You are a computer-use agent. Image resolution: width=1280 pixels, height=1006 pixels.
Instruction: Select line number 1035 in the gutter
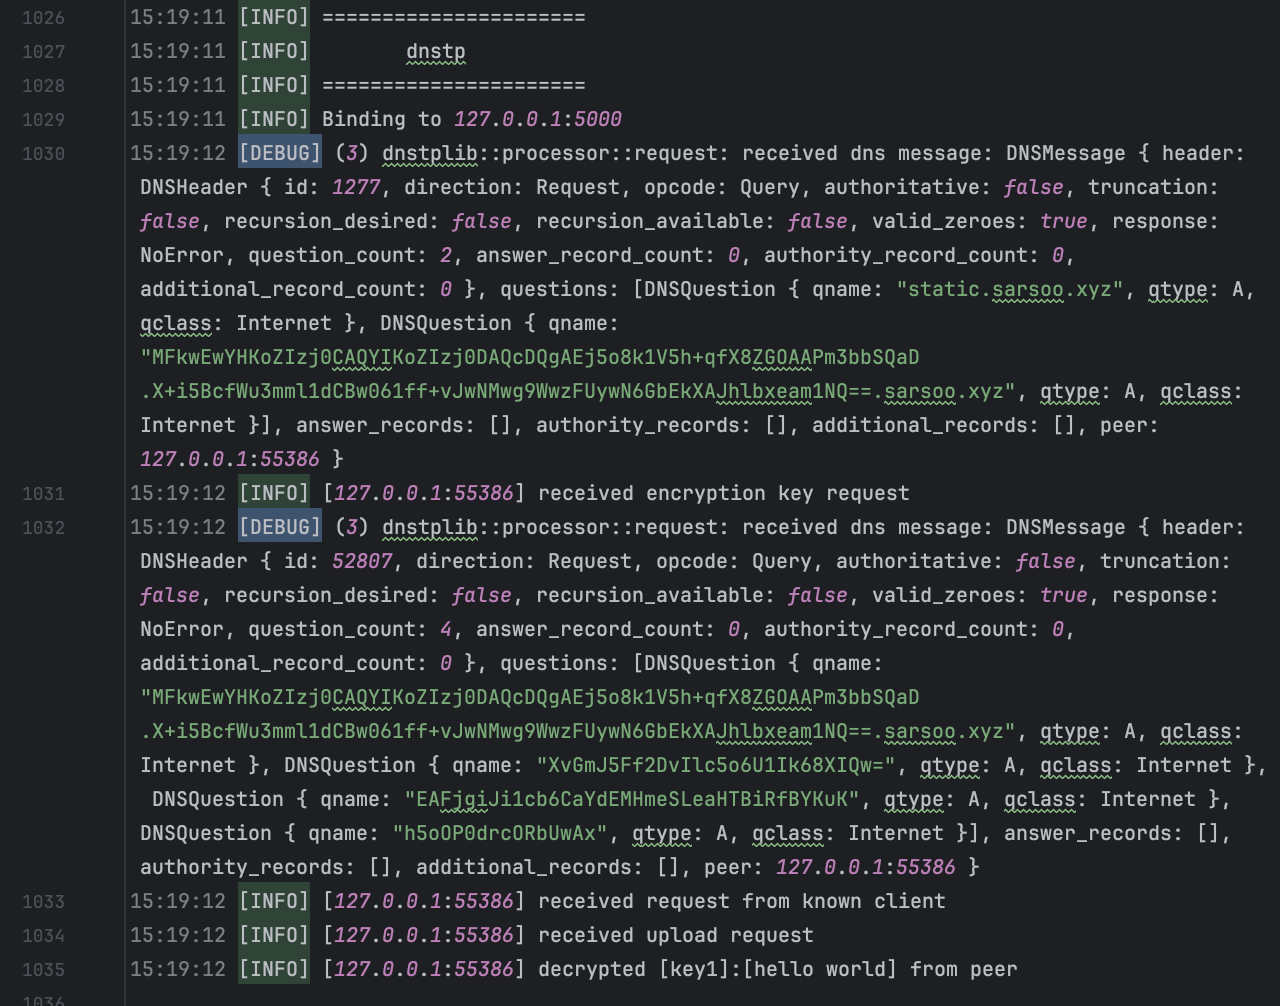click(43, 970)
